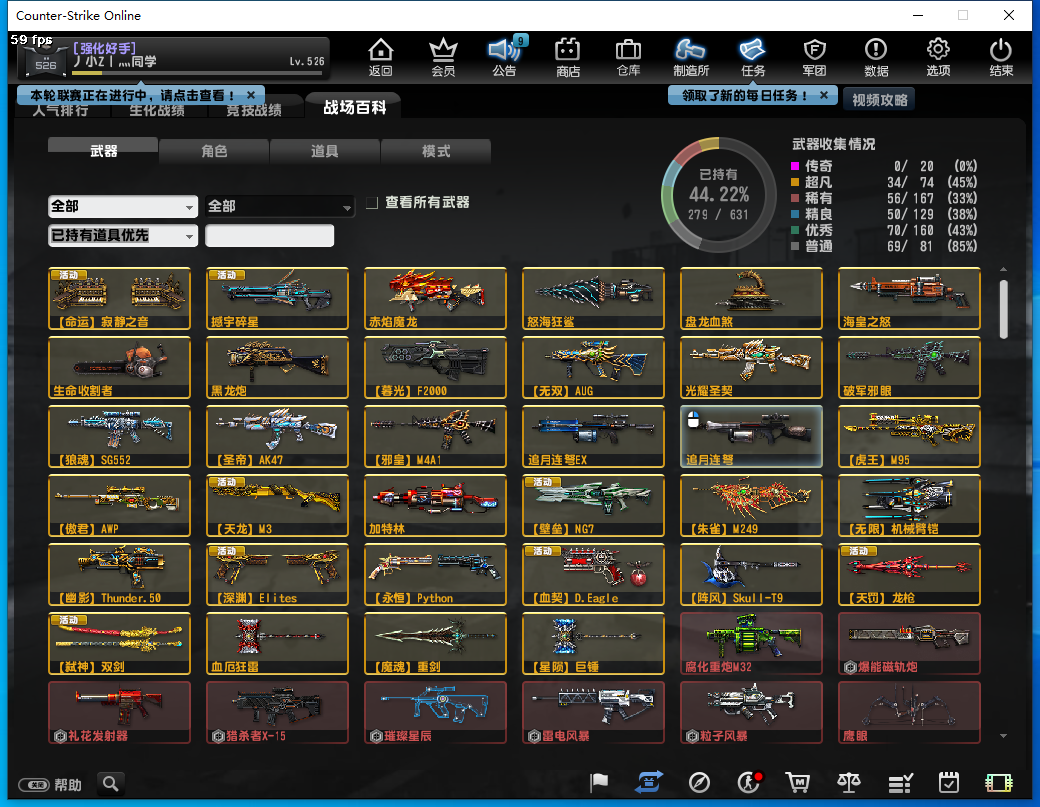Click the weapon list vertical scrollbar
Screen dimensions: 1040x807
point(1003,308)
